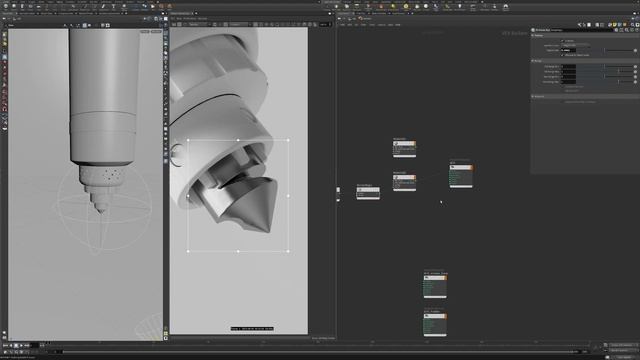The image size is (640, 360).
Task: Open the Tools menu in the network editor
Action: 372,24
